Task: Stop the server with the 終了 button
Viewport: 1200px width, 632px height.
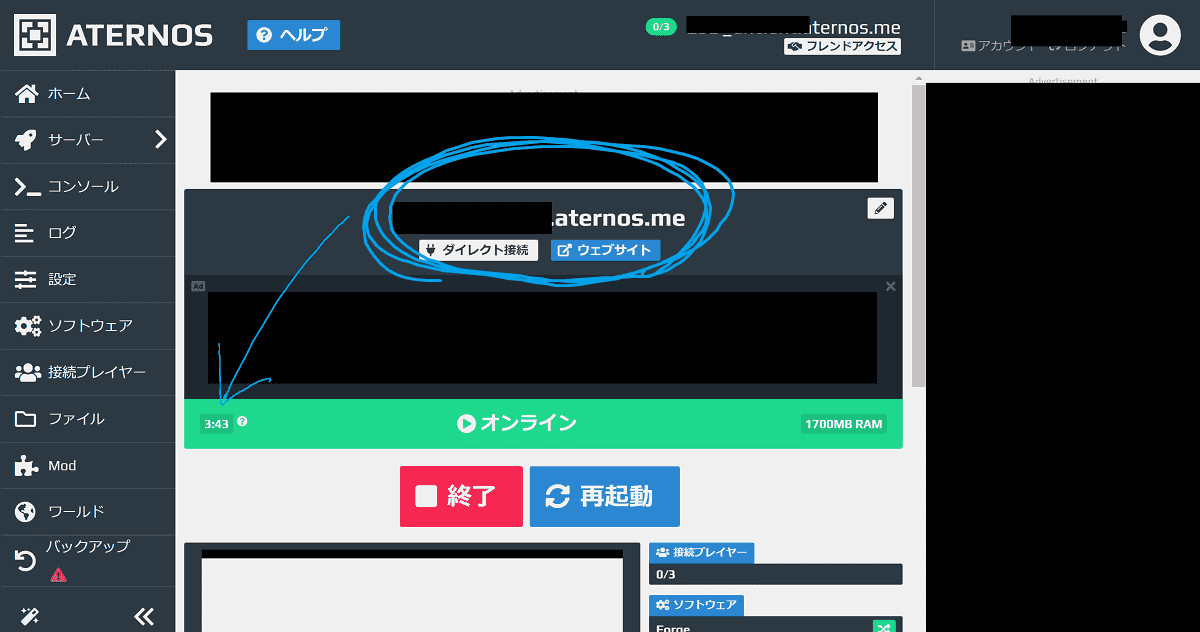Action: coord(461,496)
